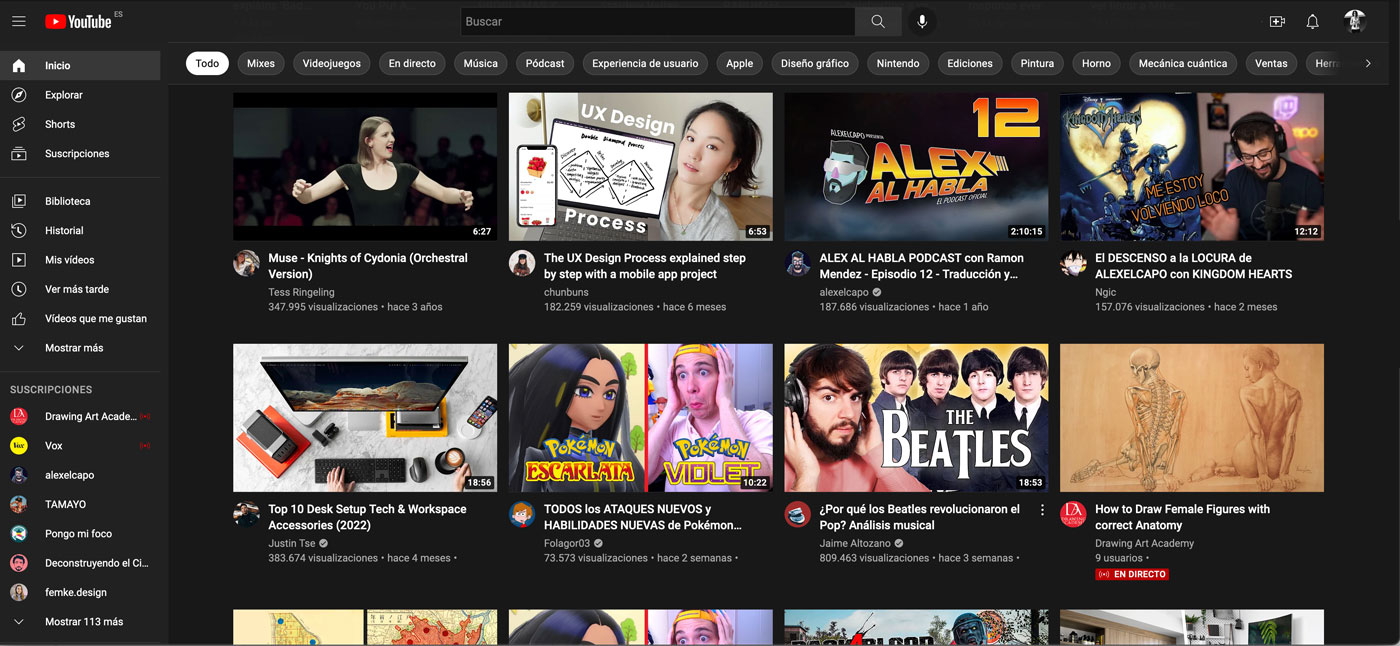Open alexelcapo channel subscription
This screenshot has width=1400, height=646.
point(80,475)
